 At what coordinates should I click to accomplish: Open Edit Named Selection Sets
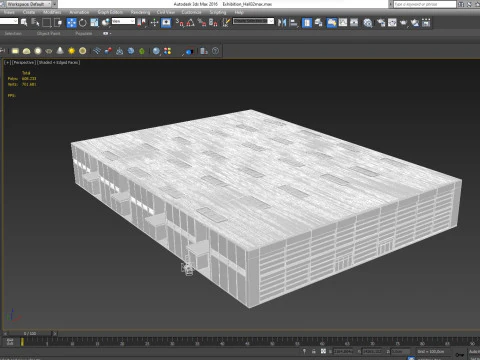pos(226,23)
